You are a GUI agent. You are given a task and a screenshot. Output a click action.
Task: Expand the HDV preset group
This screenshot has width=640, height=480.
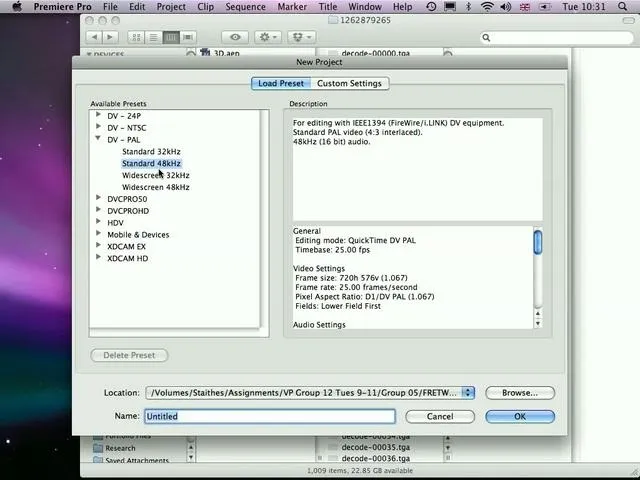click(x=98, y=222)
